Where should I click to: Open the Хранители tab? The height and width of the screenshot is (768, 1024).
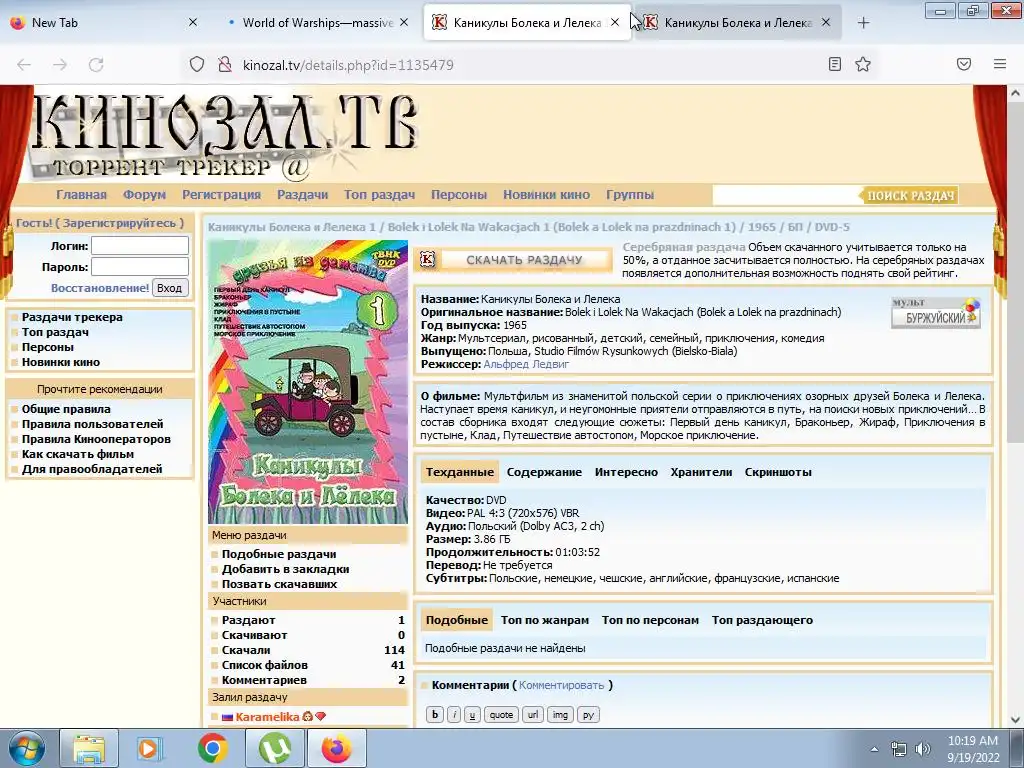tap(701, 472)
